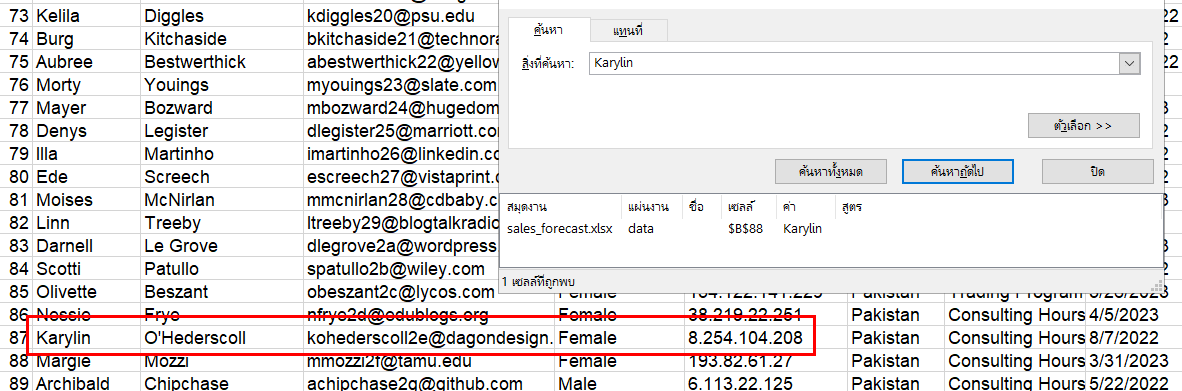Select cell containing Screech
1182x391 pixels.
[x=222, y=176]
